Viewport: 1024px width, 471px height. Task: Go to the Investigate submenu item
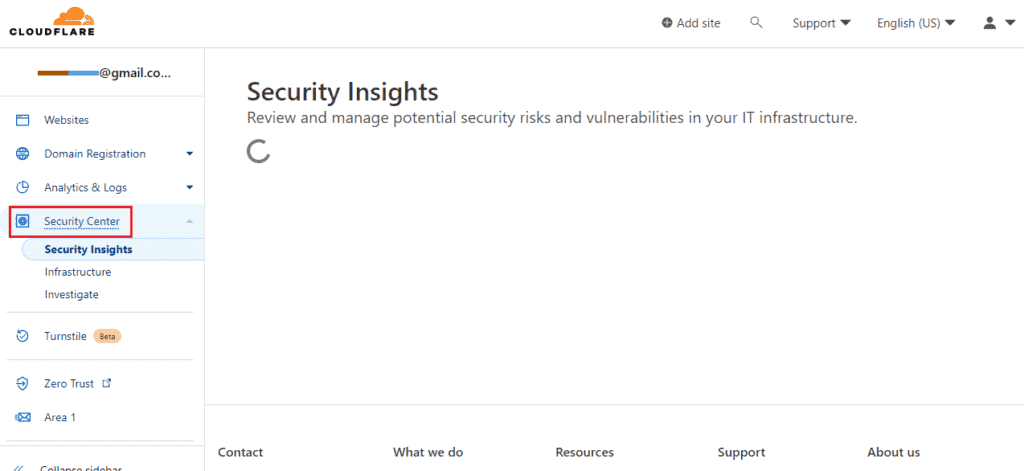coord(71,295)
